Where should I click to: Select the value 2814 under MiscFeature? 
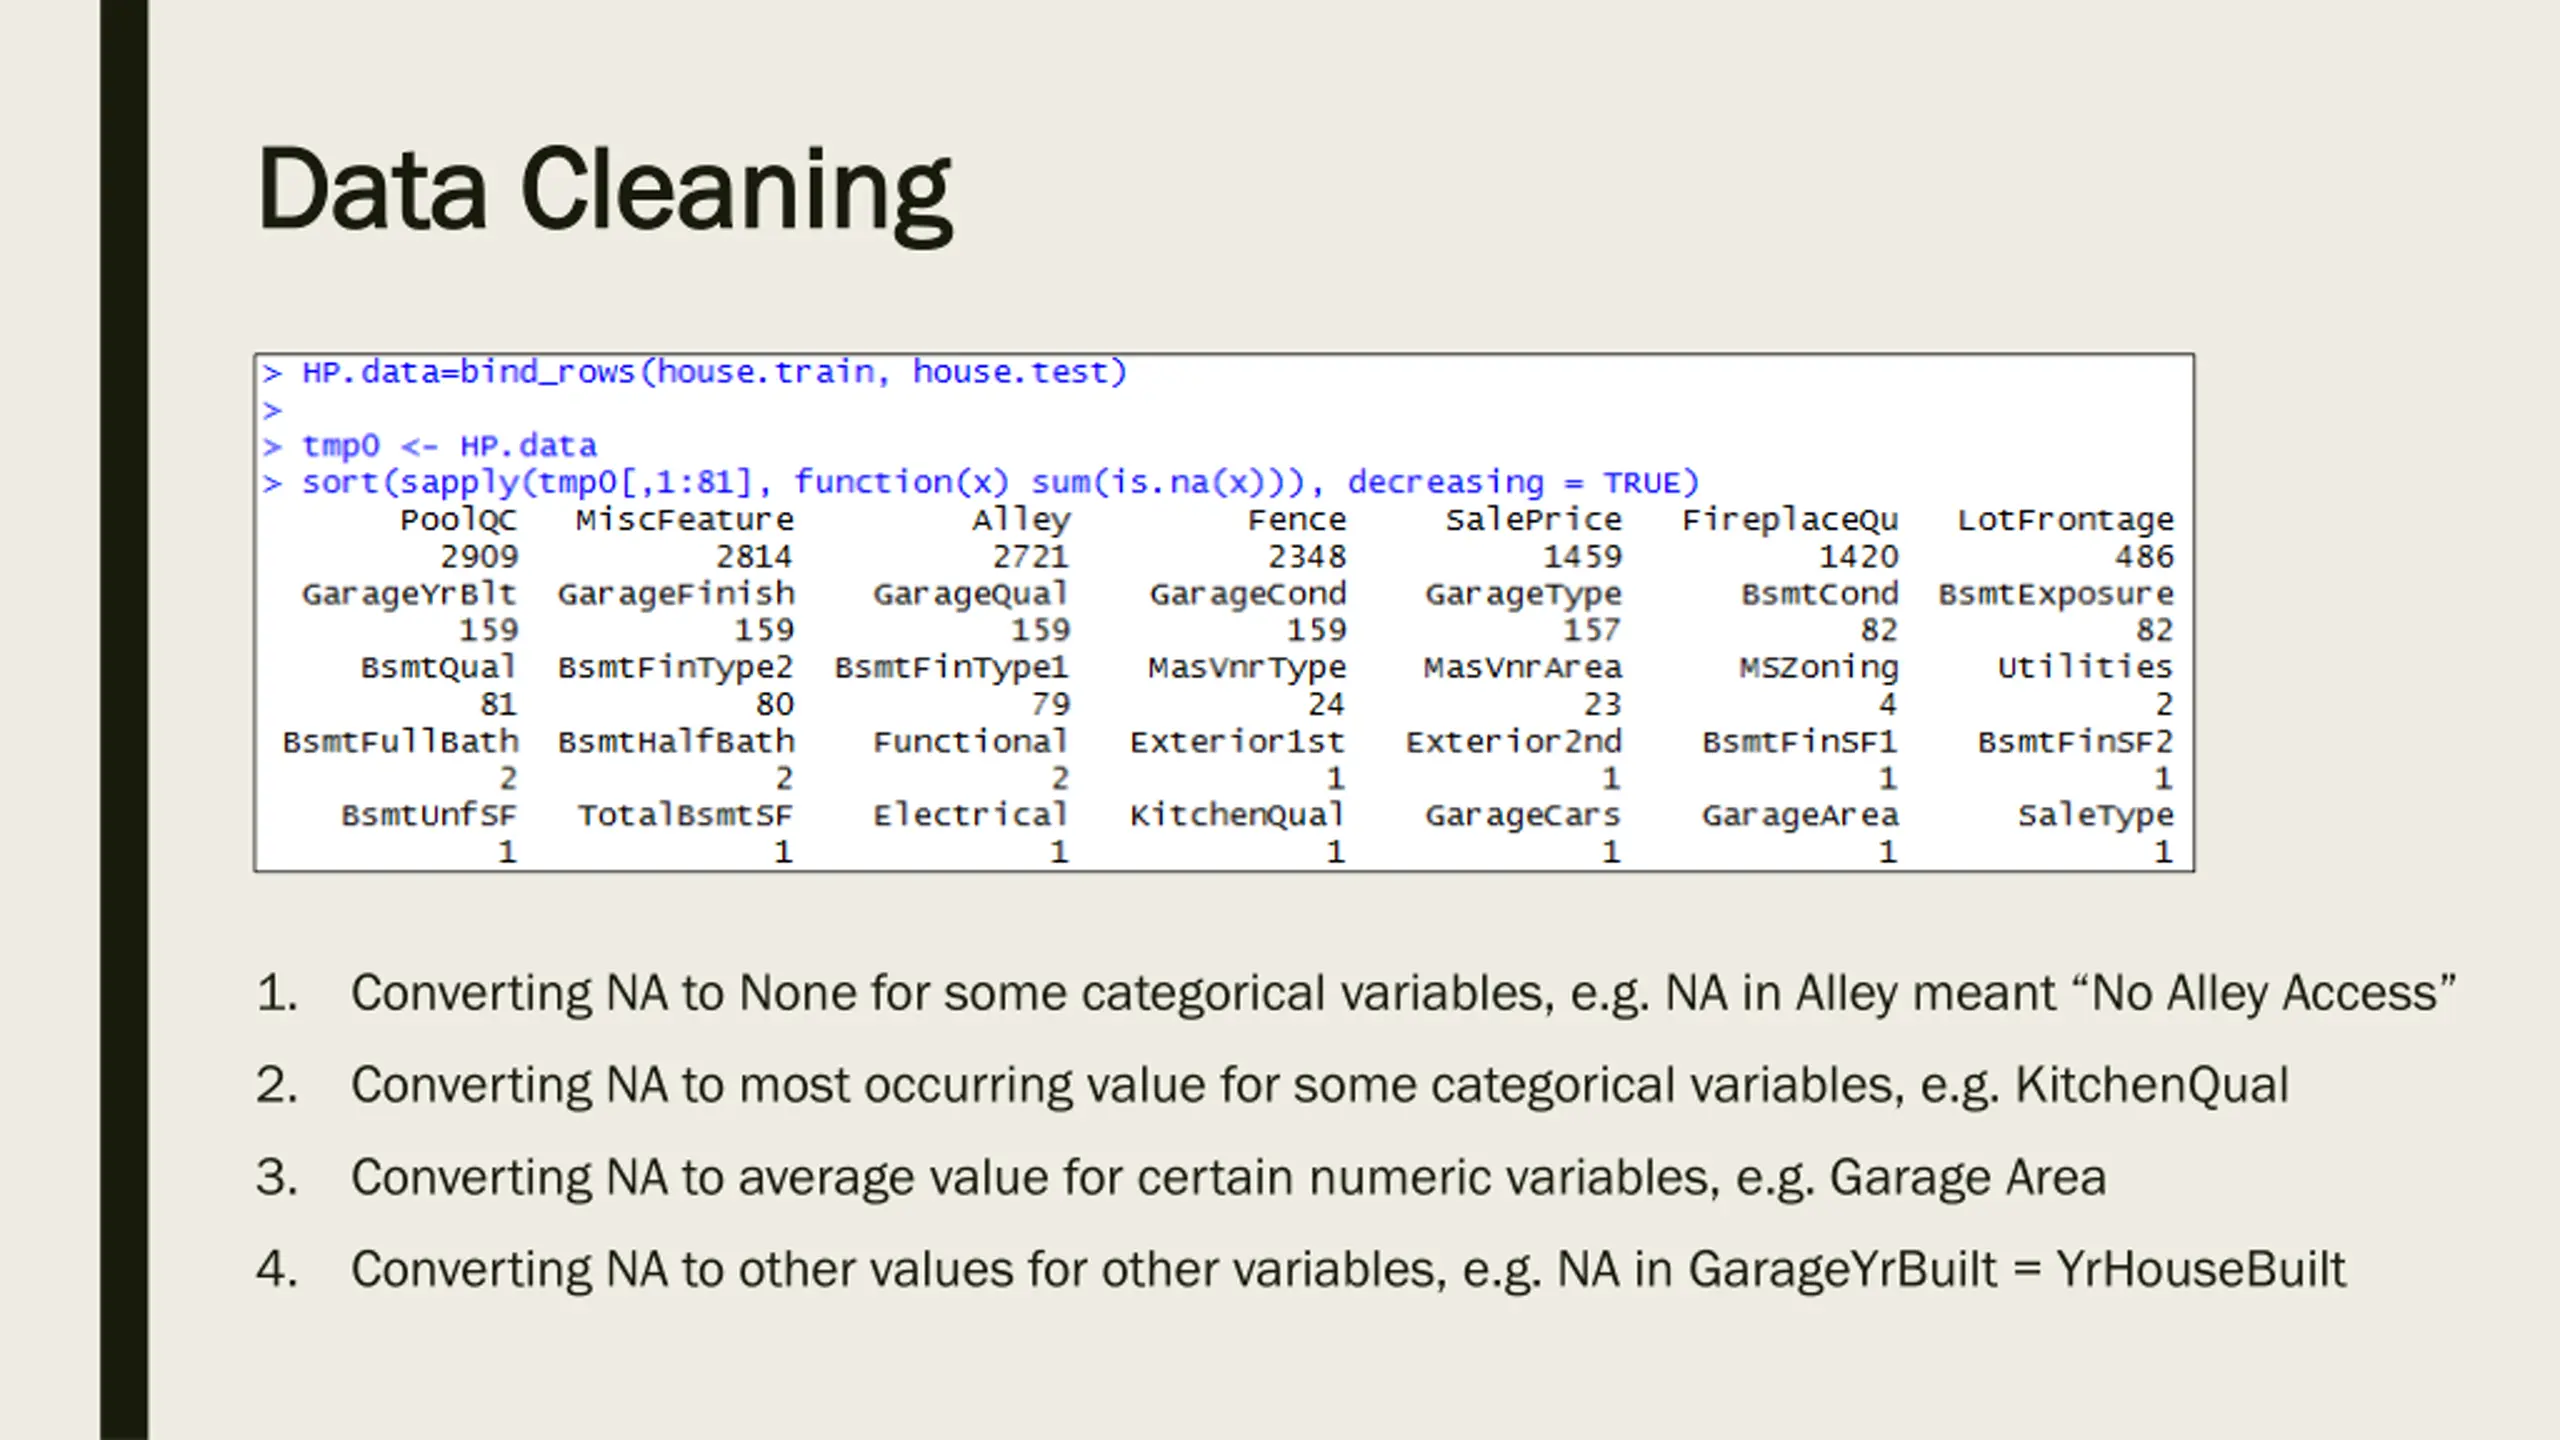pos(754,557)
